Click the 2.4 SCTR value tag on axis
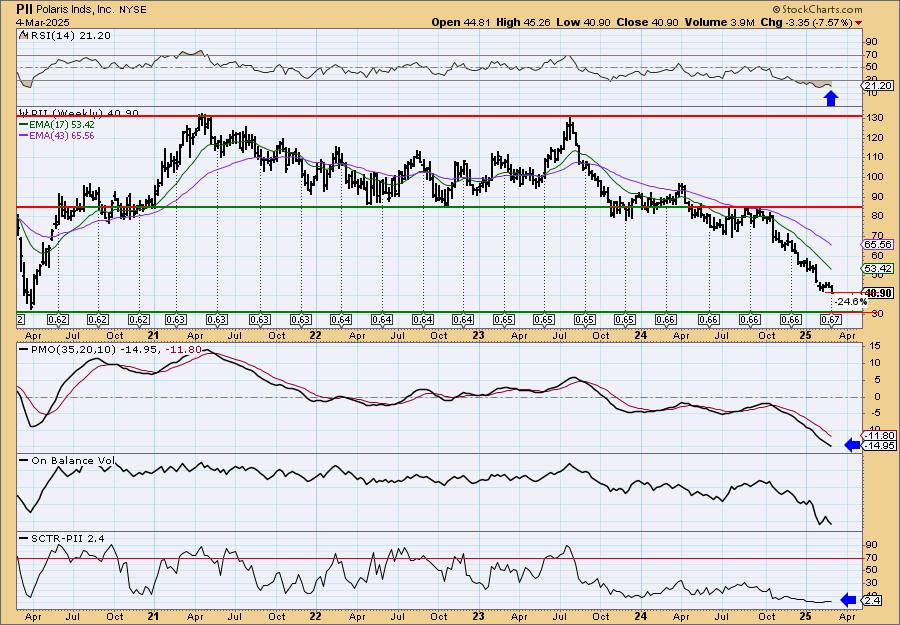The height and width of the screenshot is (625, 900). (872, 601)
